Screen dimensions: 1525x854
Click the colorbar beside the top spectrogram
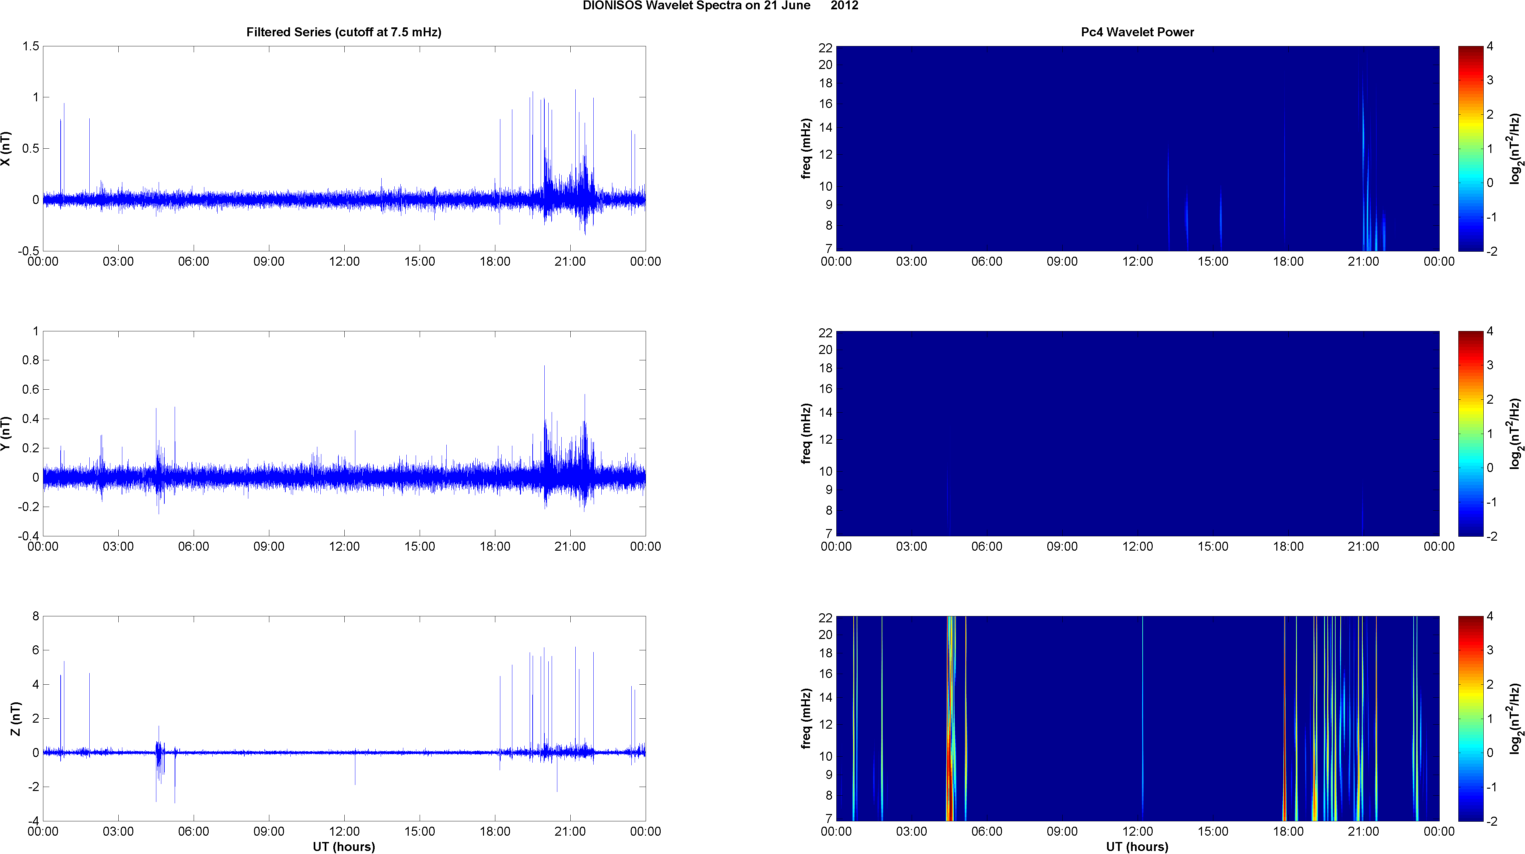pos(1470,149)
